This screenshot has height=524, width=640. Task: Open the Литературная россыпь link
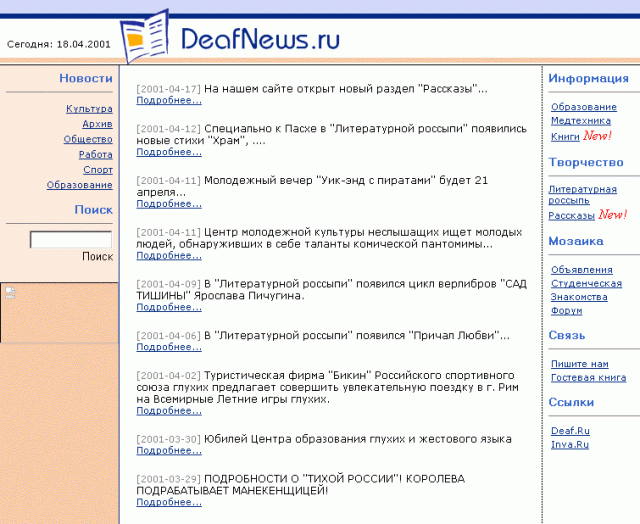tap(582, 195)
